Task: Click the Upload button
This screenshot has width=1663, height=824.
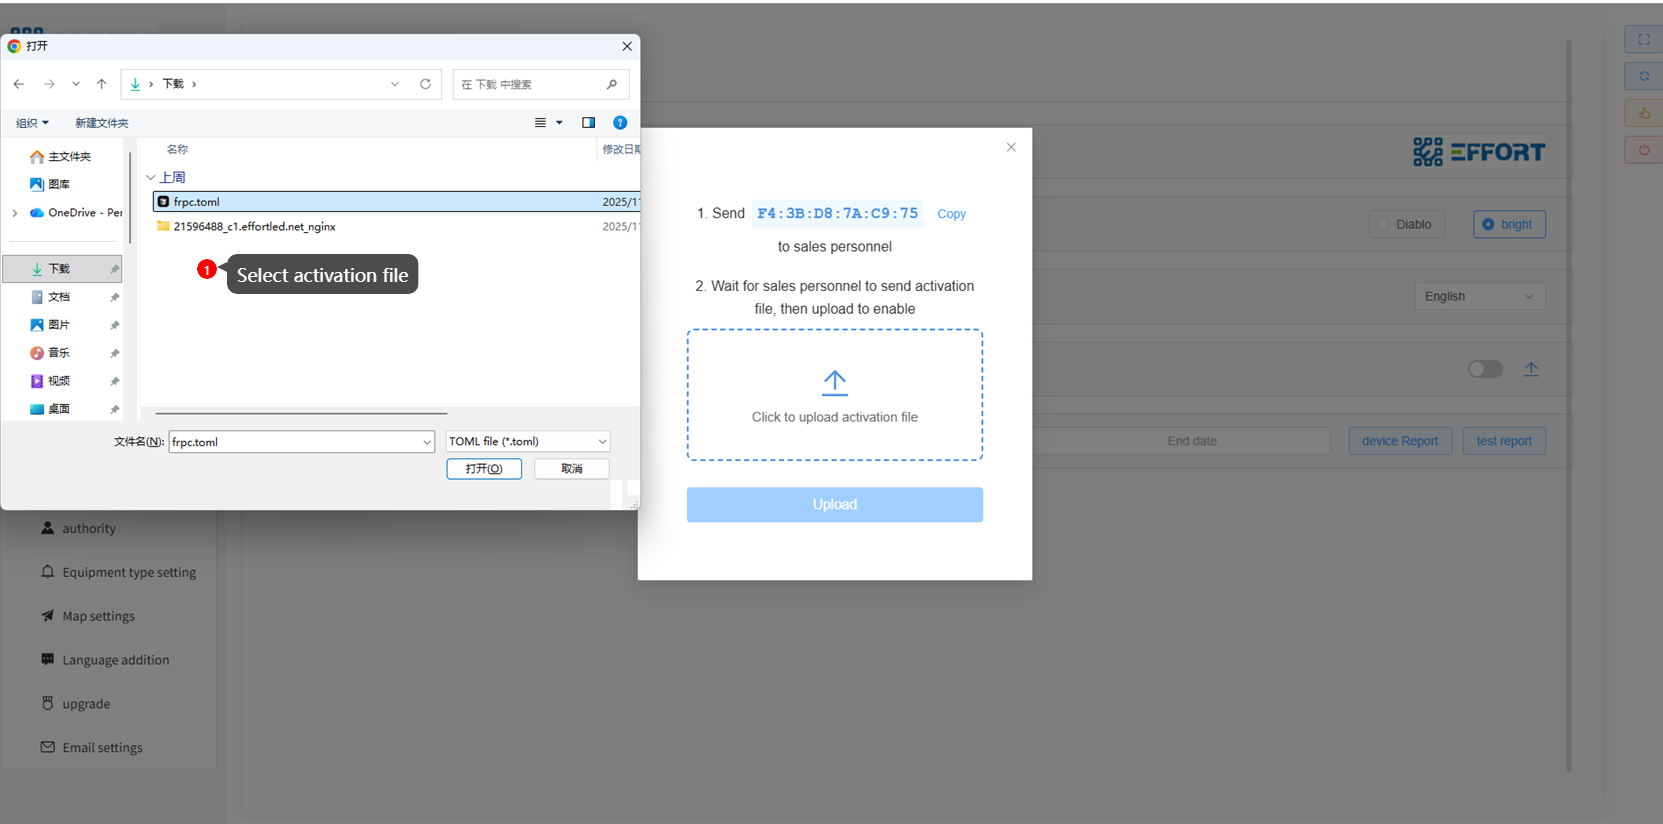Action: [835, 505]
